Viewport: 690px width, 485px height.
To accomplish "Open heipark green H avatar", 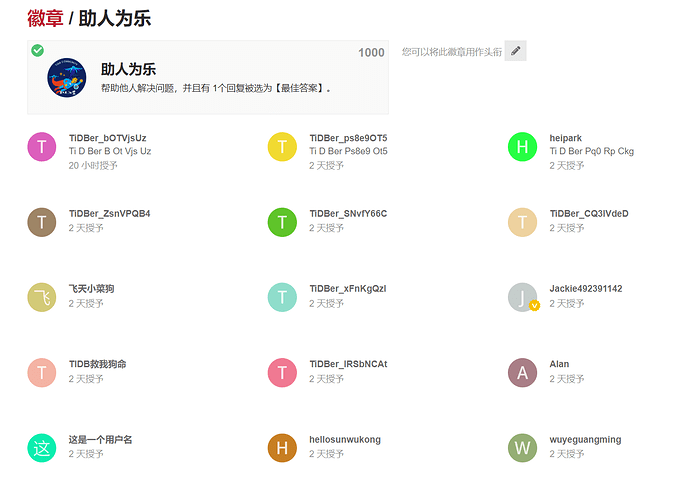I will (522, 147).
